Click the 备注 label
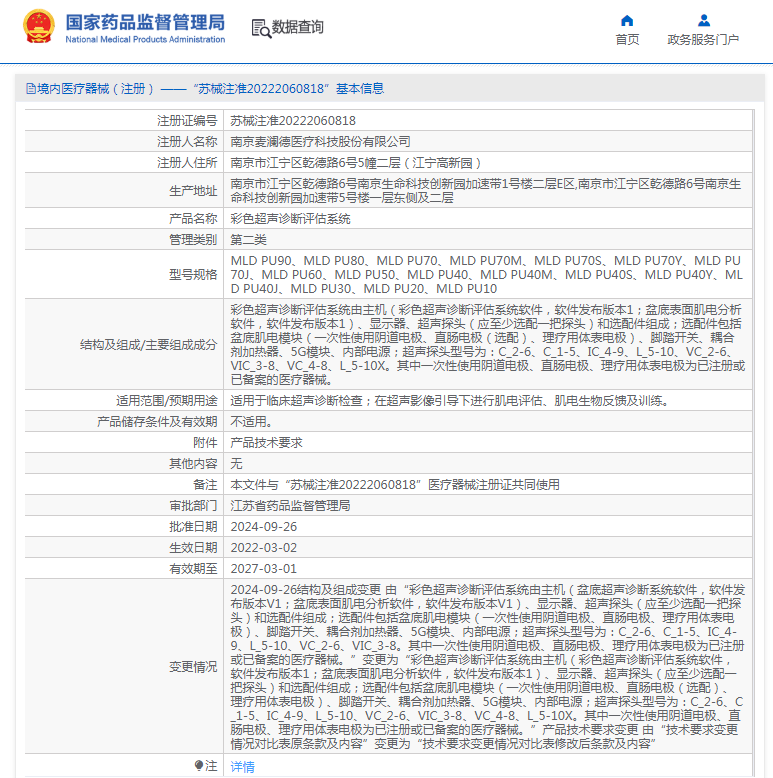Screen dimensions: 773x778 205,484
